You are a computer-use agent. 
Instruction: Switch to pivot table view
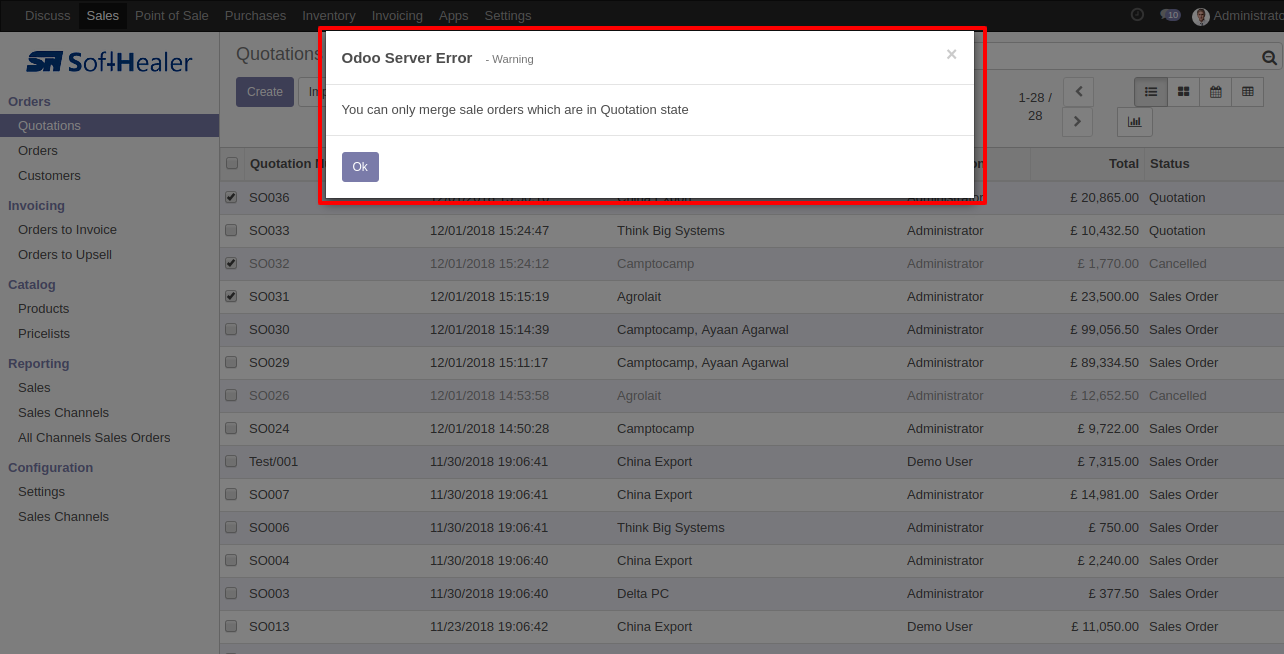(x=1247, y=91)
